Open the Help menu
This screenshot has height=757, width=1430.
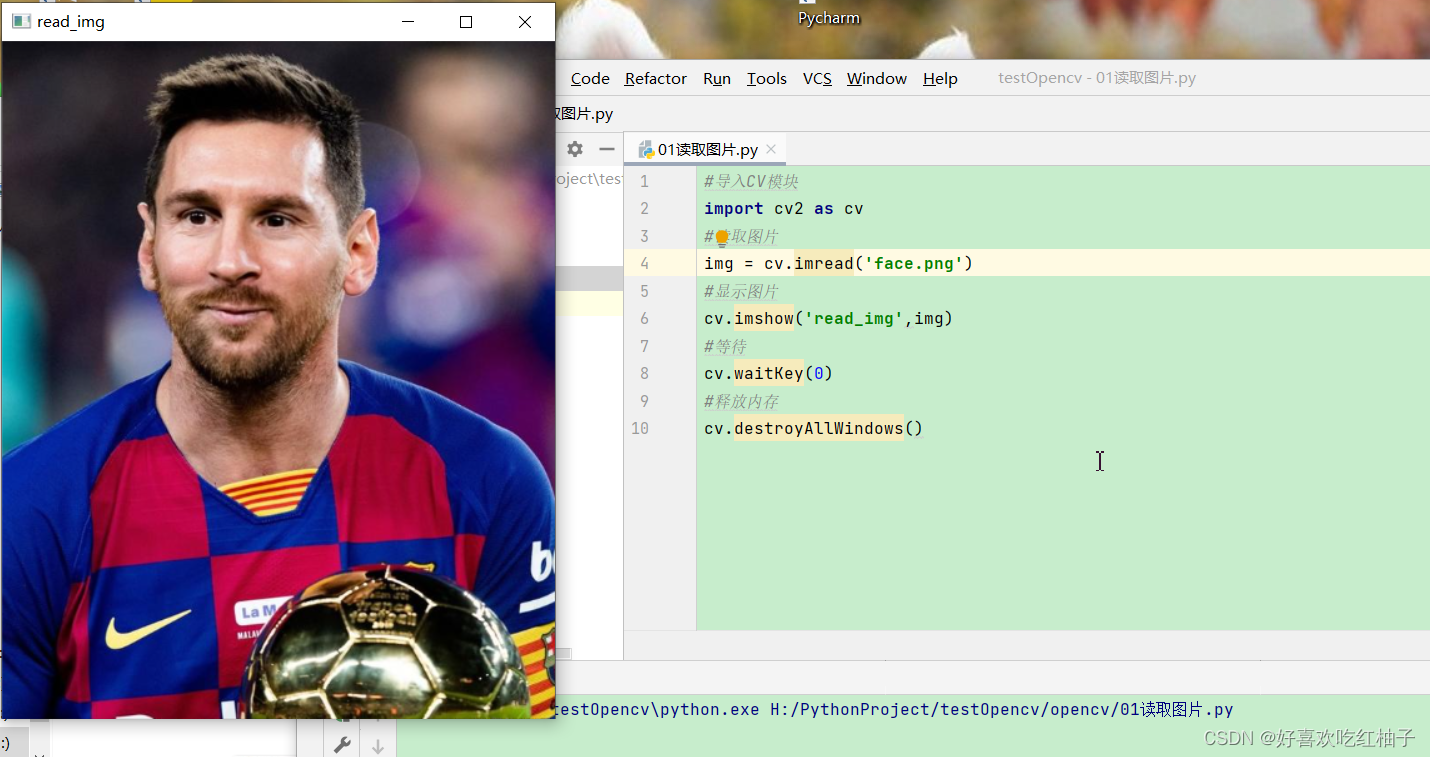click(940, 78)
